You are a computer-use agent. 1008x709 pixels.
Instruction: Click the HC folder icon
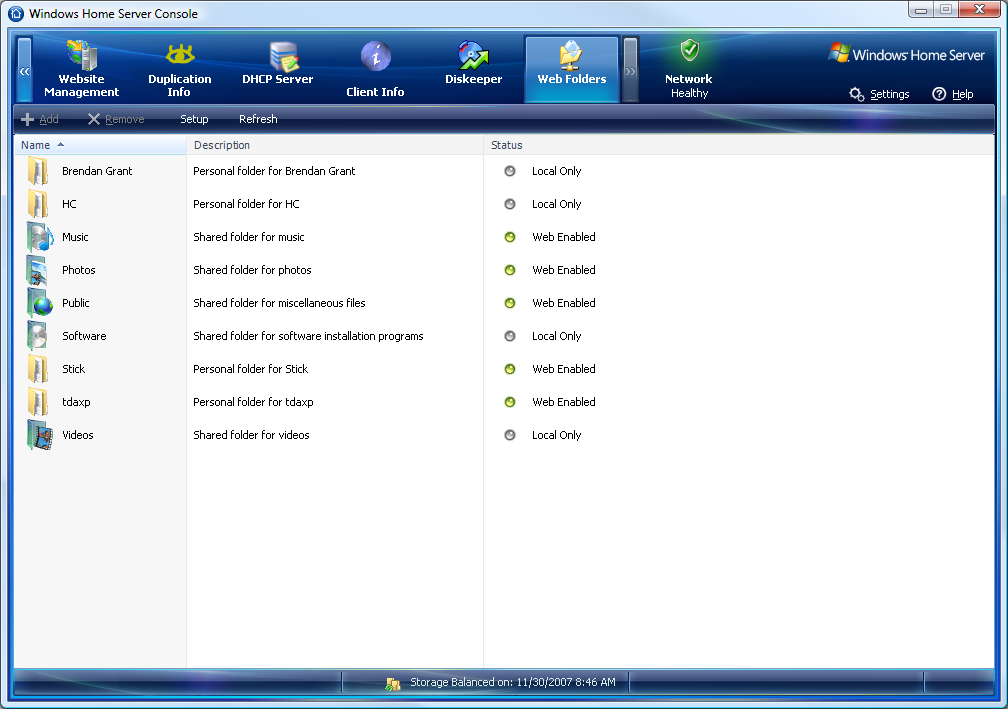click(38, 204)
